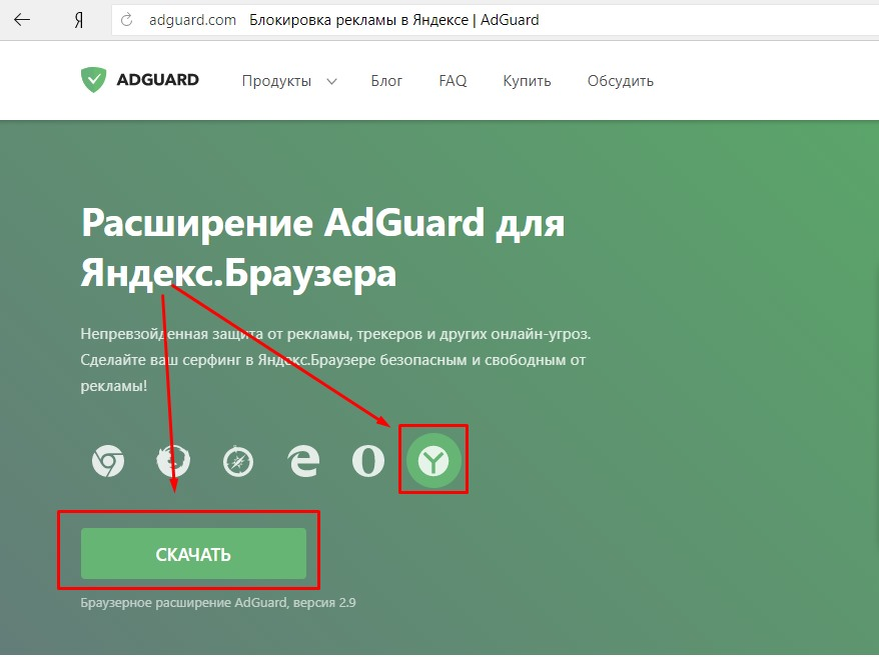This screenshot has width=879, height=661.
Task: Select the Opera browser icon
Action: 368,461
